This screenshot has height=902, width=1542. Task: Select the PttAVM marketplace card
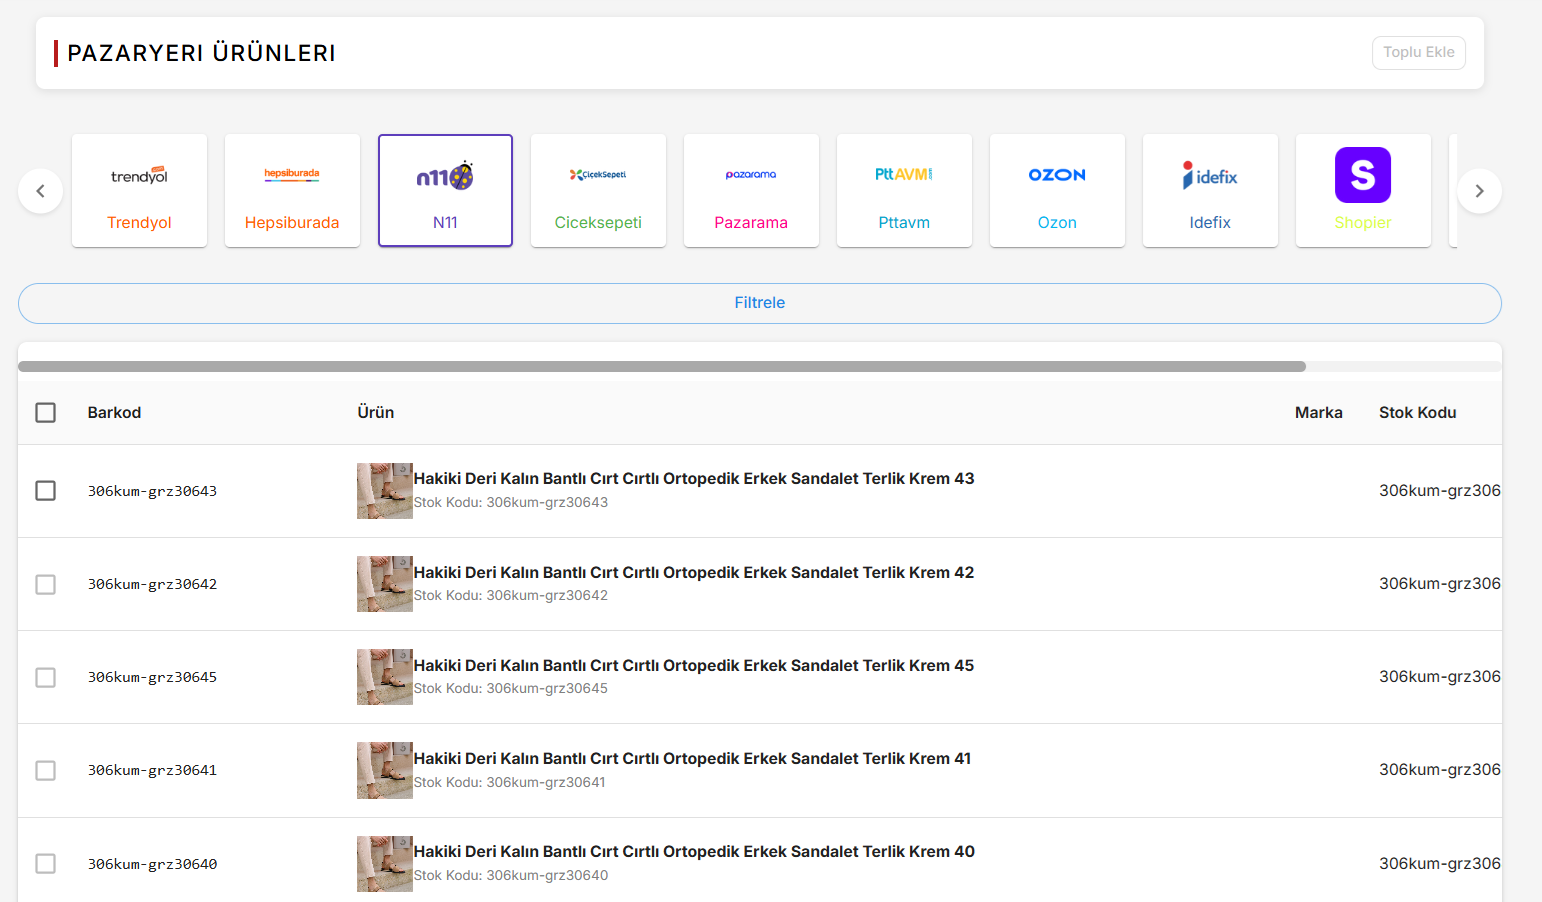(904, 190)
